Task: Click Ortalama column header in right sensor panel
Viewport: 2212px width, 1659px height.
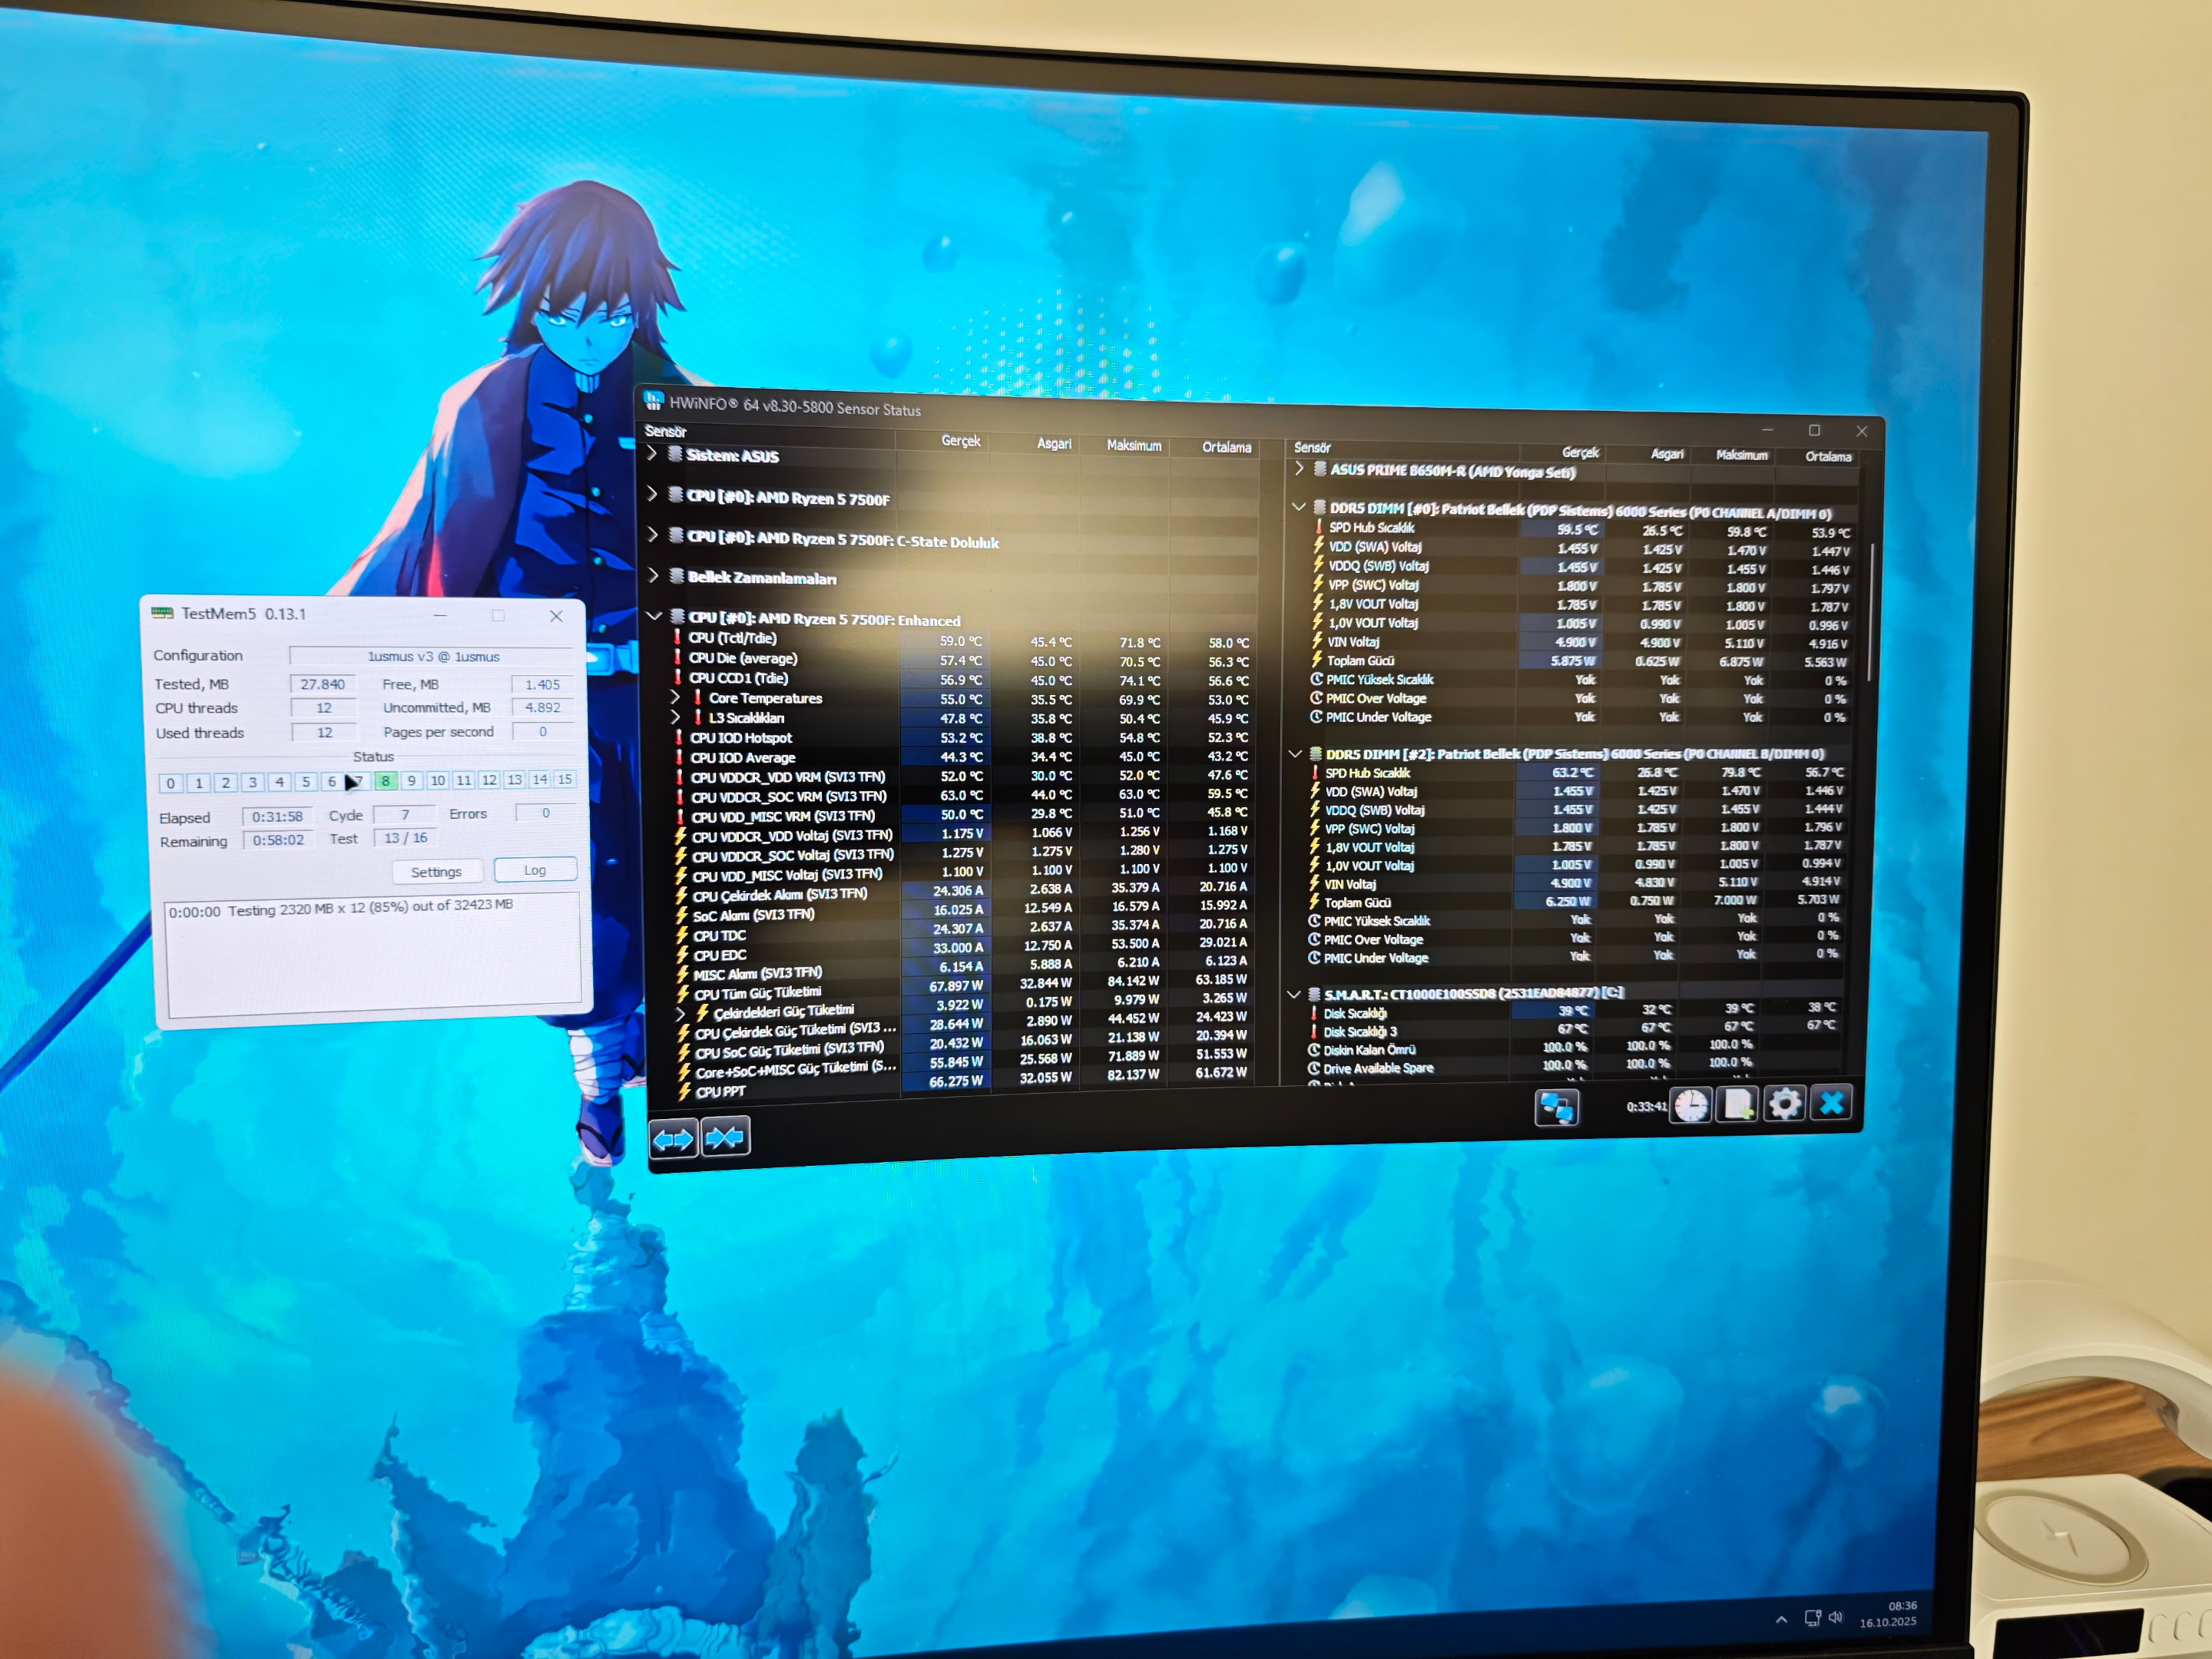Action: pyautogui.click(x=1828, y=456)
